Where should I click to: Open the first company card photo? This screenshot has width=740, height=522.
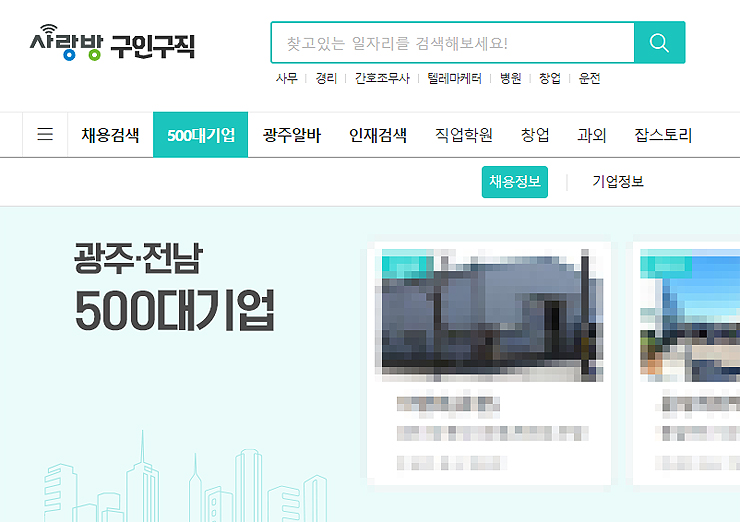[492, 315]
